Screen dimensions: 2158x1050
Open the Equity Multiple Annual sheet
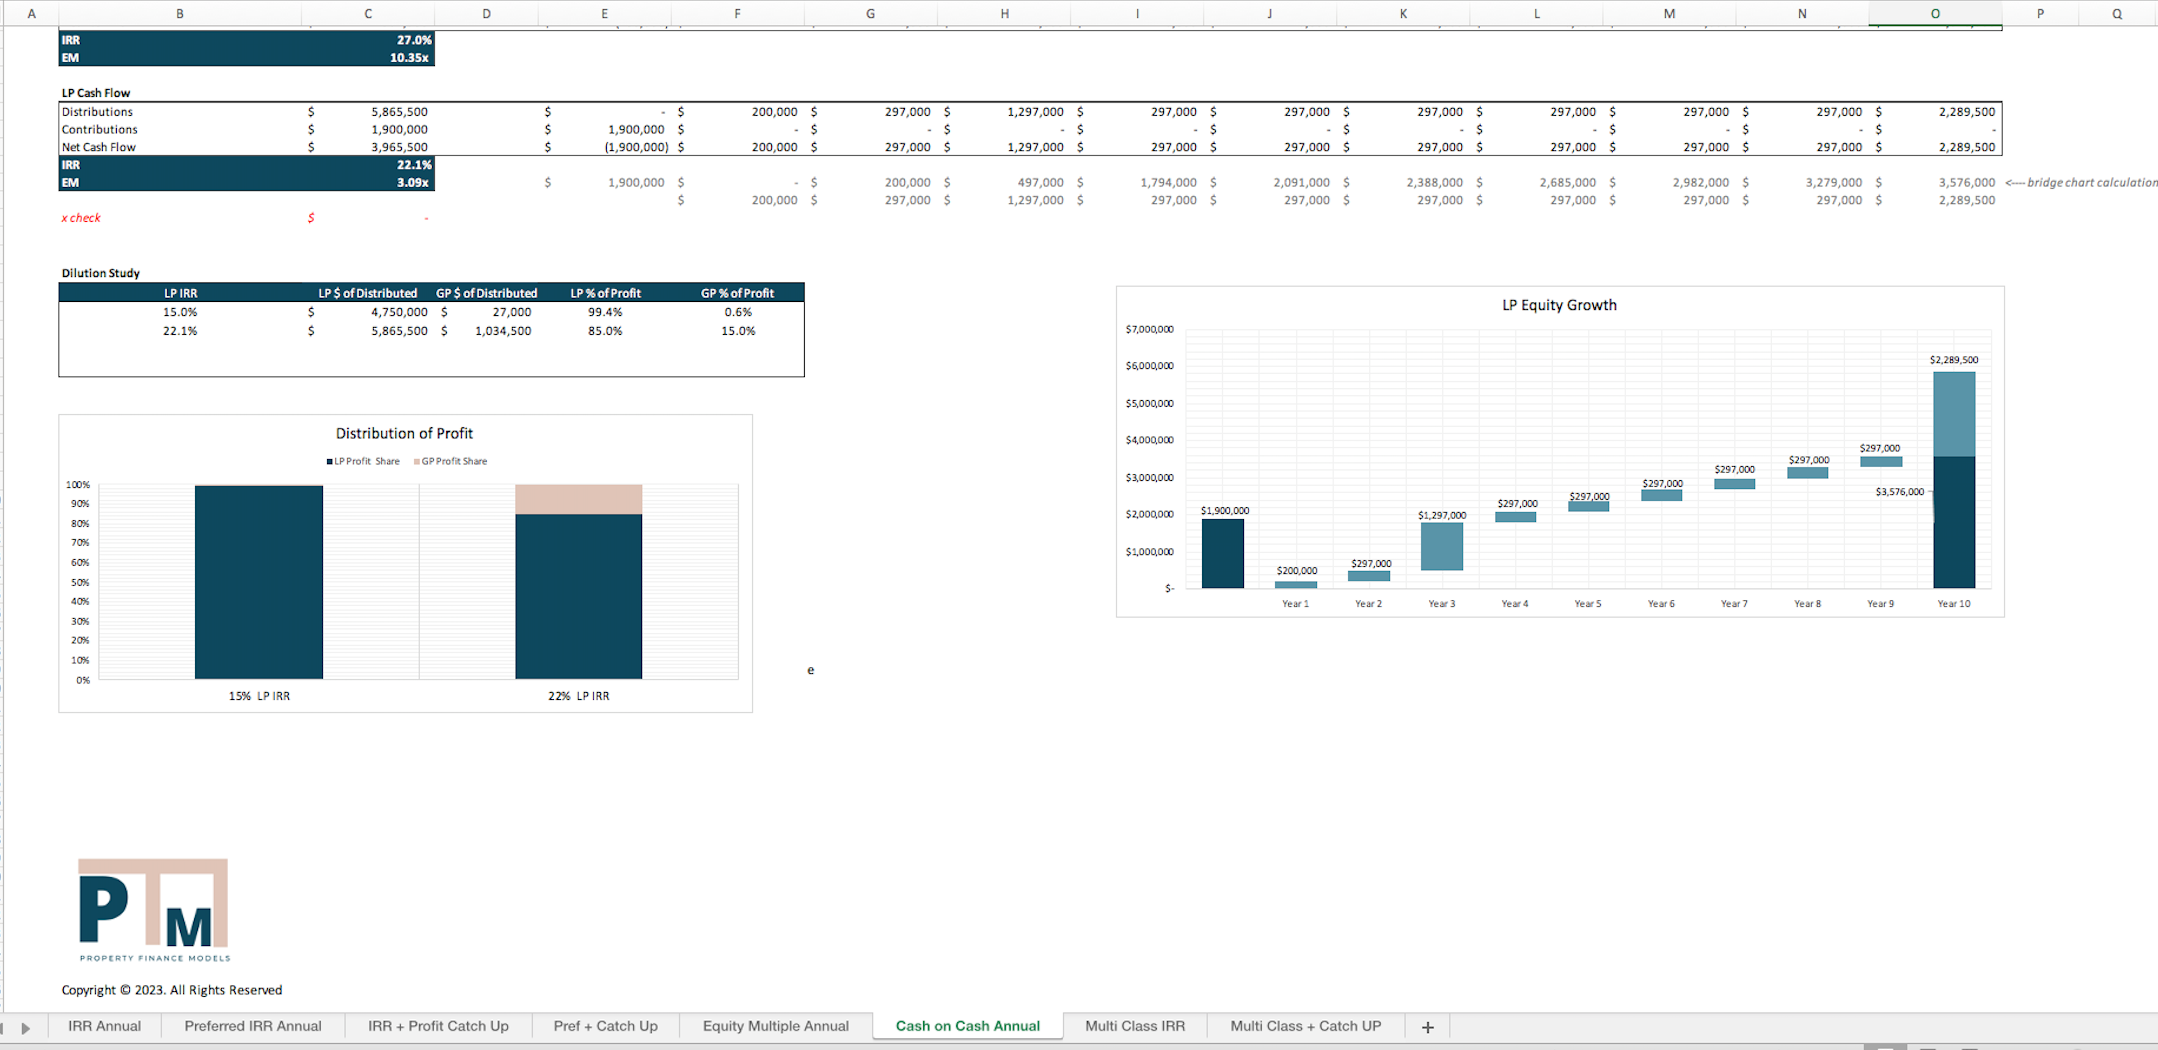coord(776,1026)
